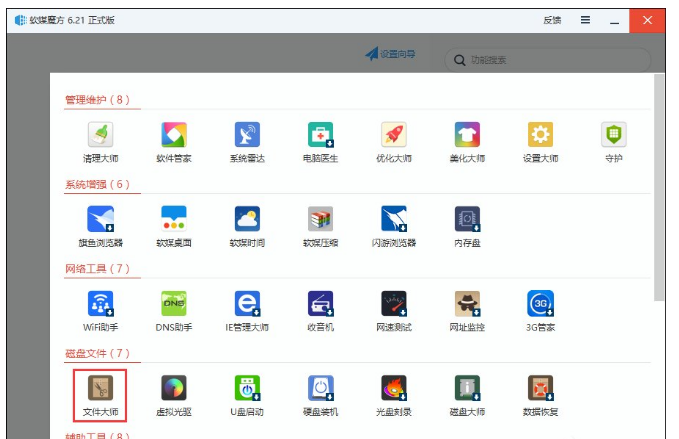Click the vertical scrollbar thumb

click(x=659, y=187)
